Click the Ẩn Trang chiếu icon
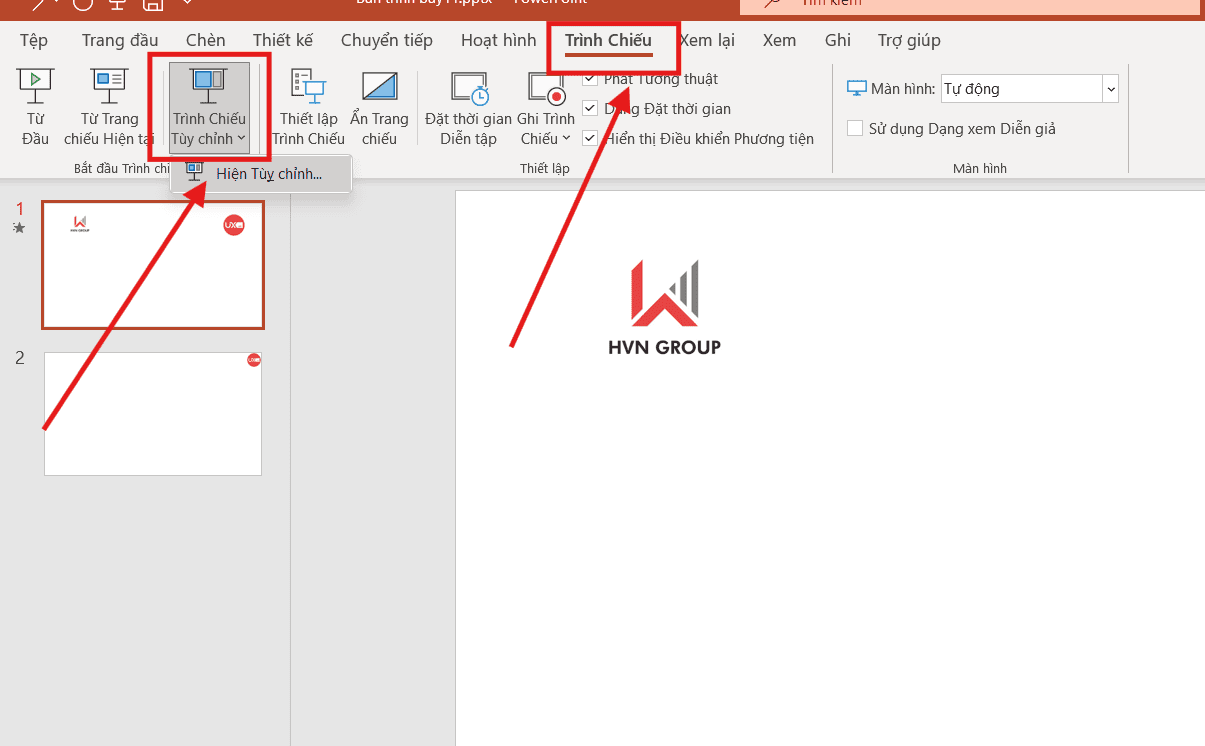Screen dimensions: 1205x746 tap(379, 87)
